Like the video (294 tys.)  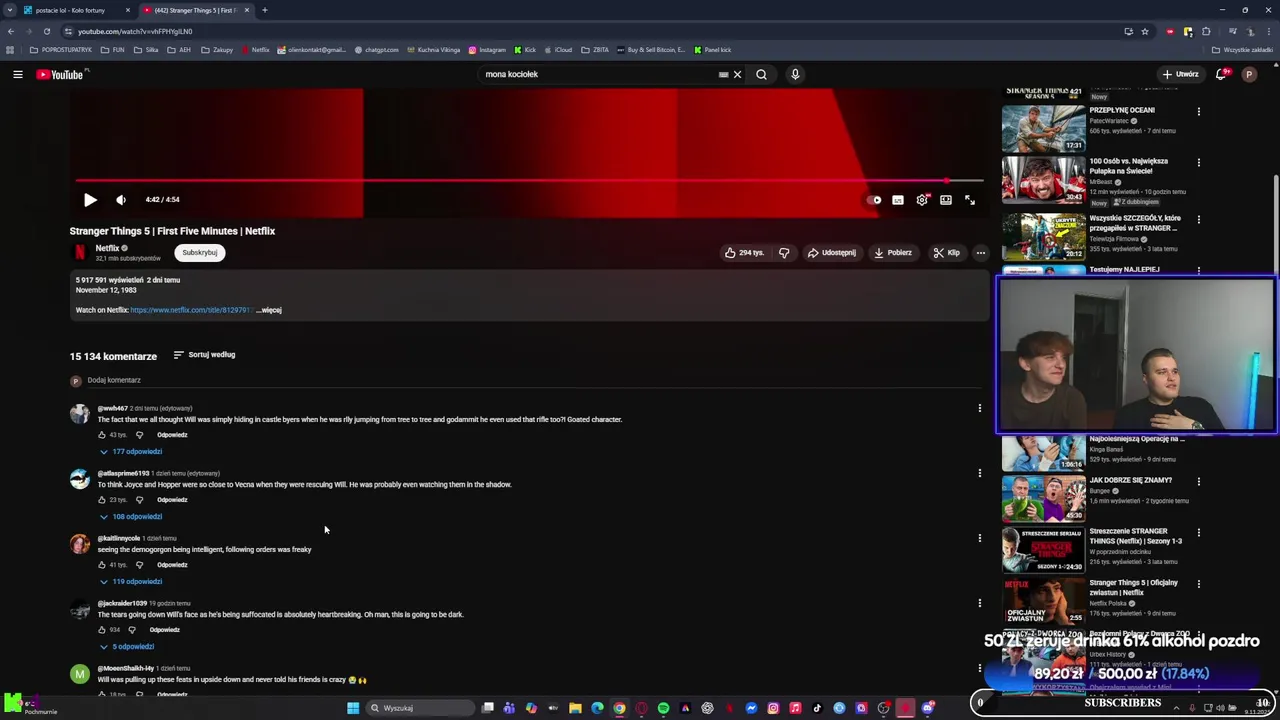point(745,253)
